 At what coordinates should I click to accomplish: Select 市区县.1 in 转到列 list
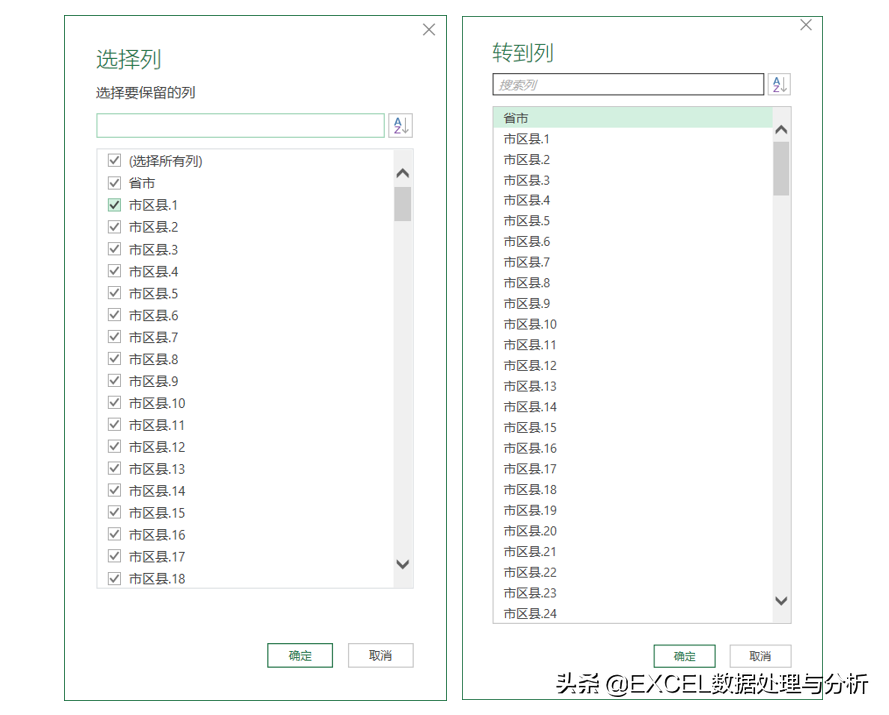[633, 139]
